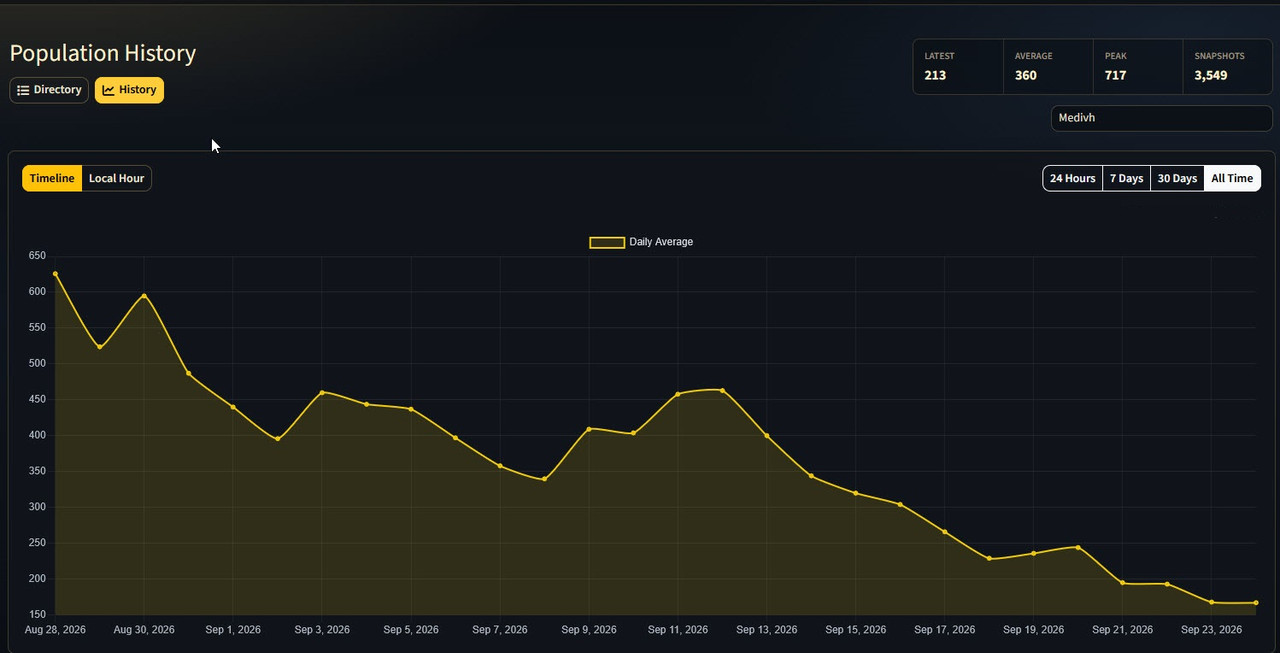Select the Sep 21, 2026 data point
Screen dimensions: 1280x653
point(1123,583)
